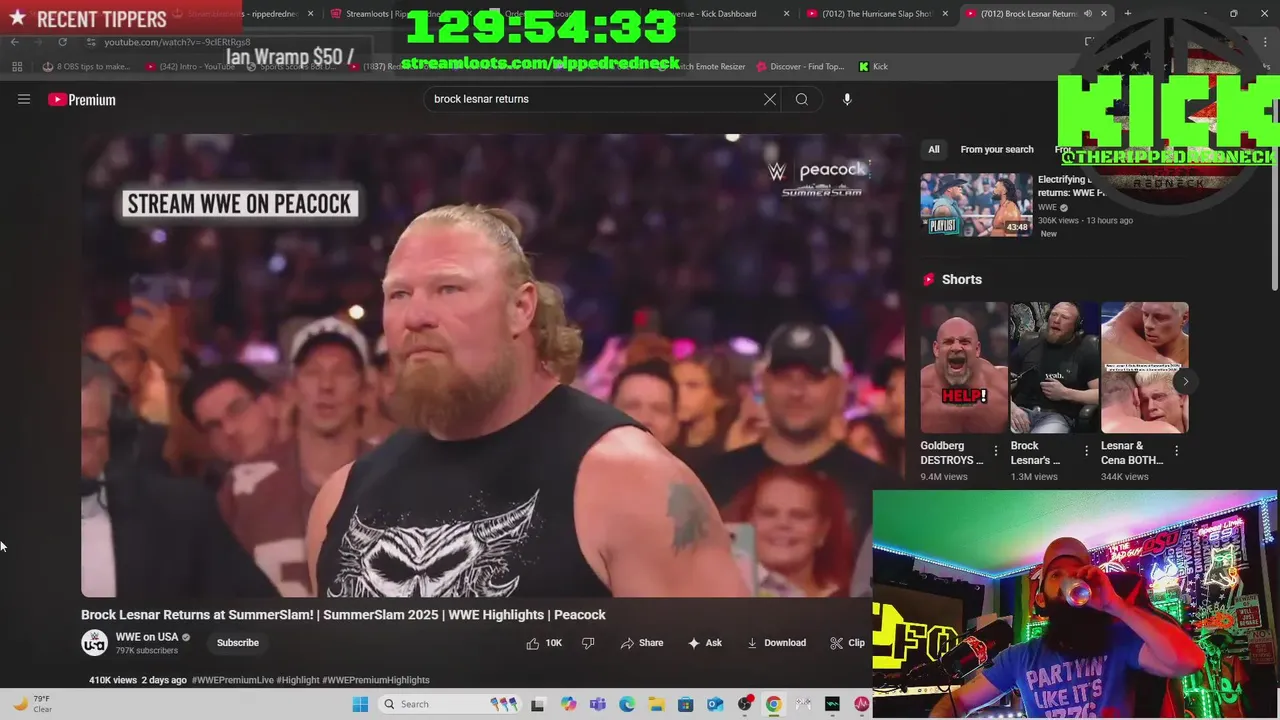Open the Windows Start menu
Screen dimensions: 1280x720
[360, 705]
